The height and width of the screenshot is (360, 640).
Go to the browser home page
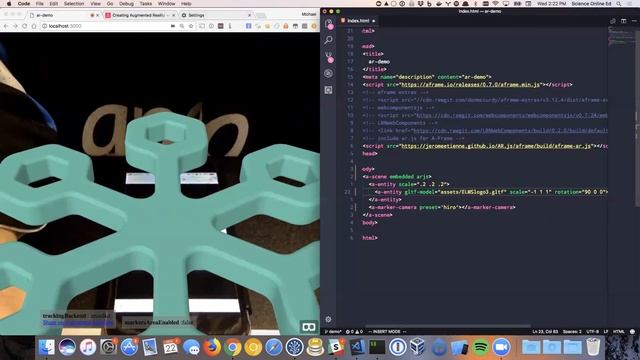coord(34,26)
